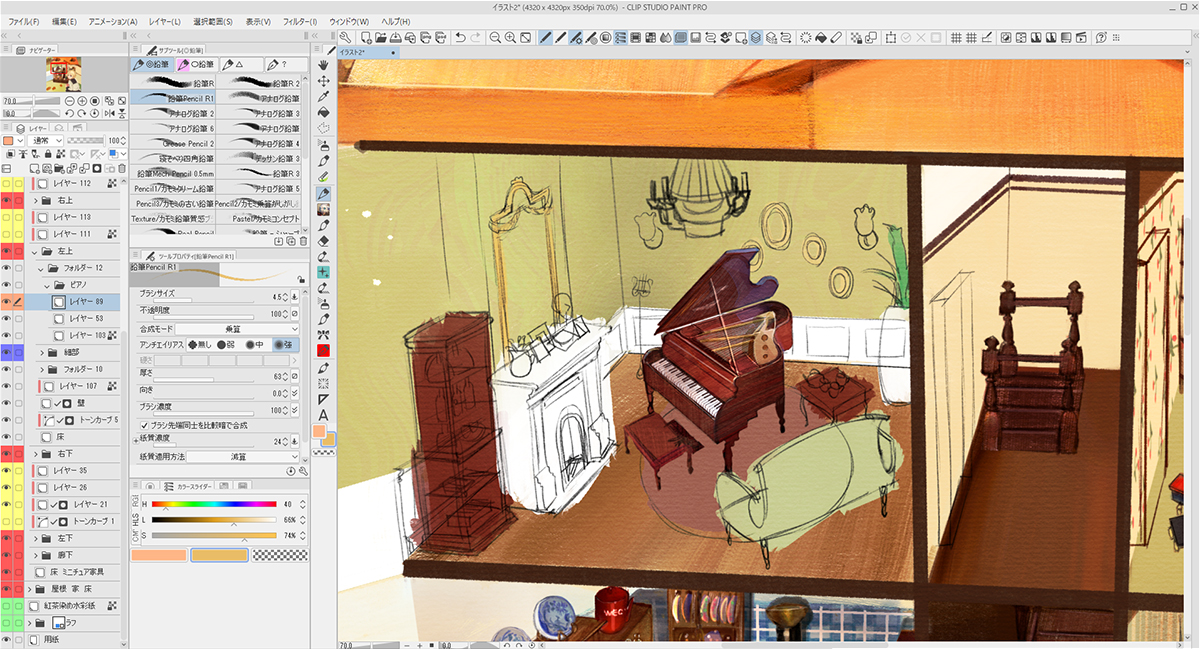Click the zoom in magnifier in command bar
Screen dimensions: 1200x649
(511, 38)
